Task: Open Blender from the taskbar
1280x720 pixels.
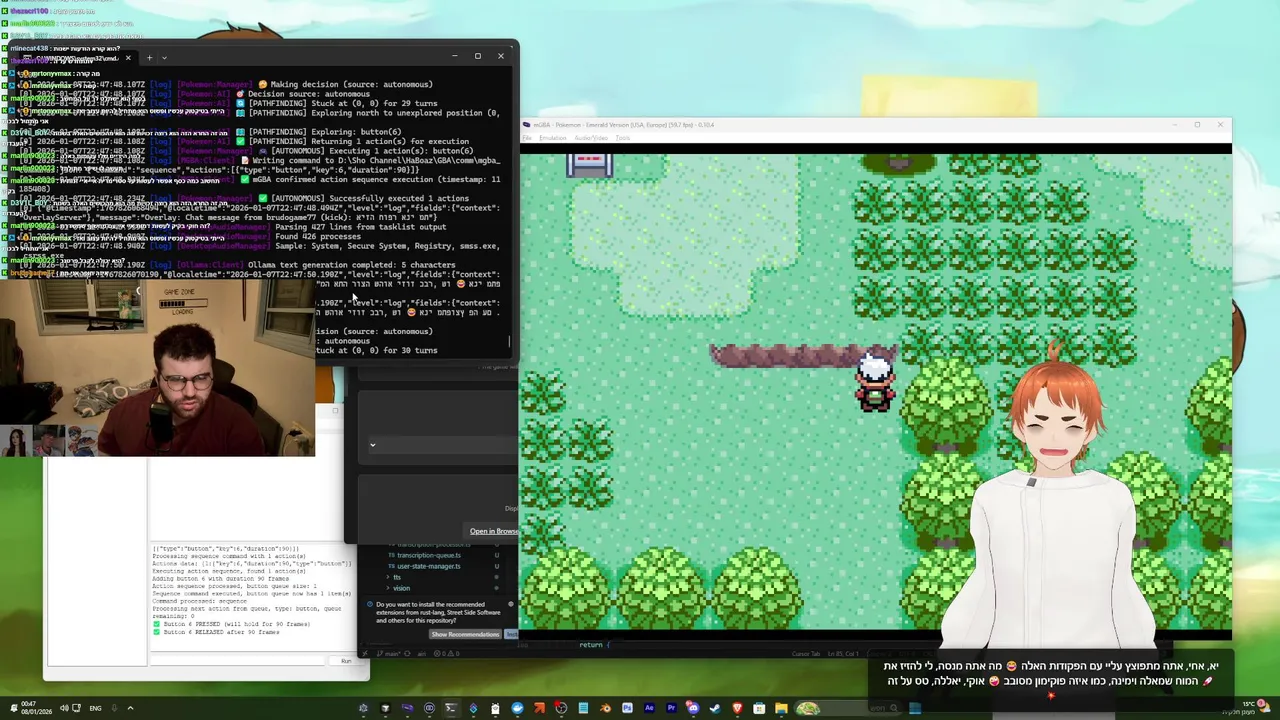Action: [x=605, y=708]
